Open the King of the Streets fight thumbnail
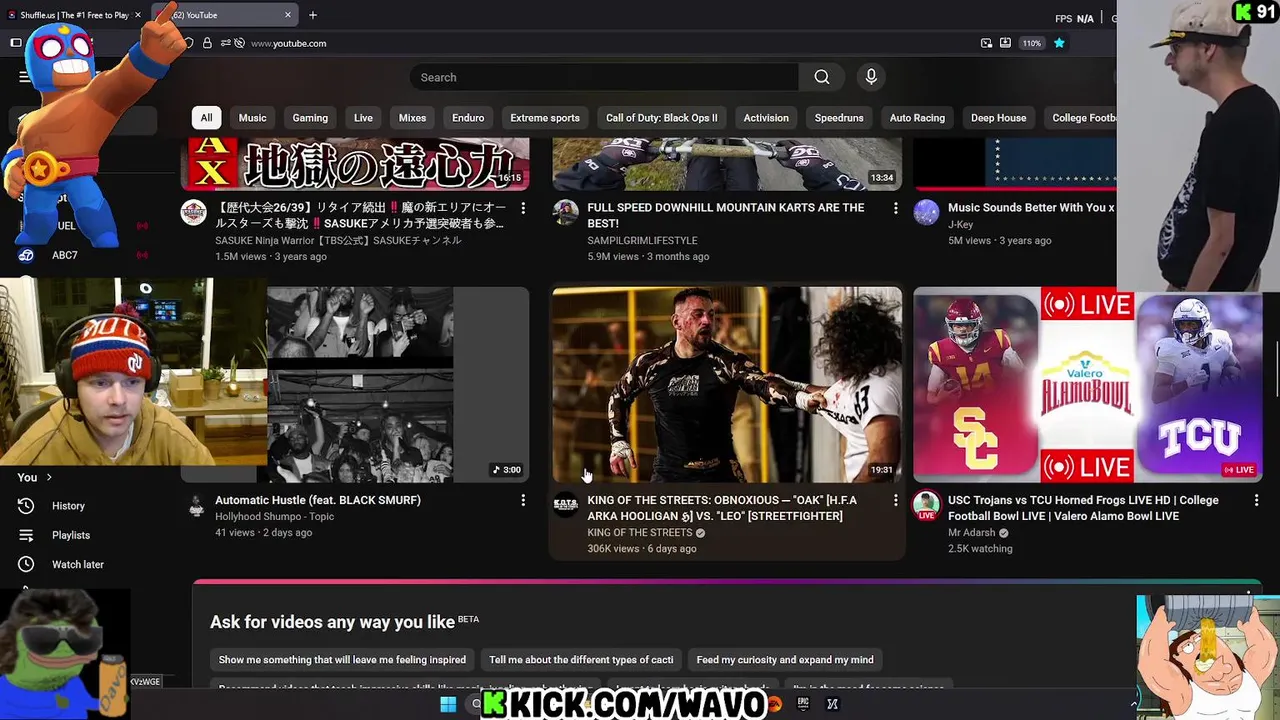The height and width of the screenshot is (720, 1280). click(x=727, y=385)
